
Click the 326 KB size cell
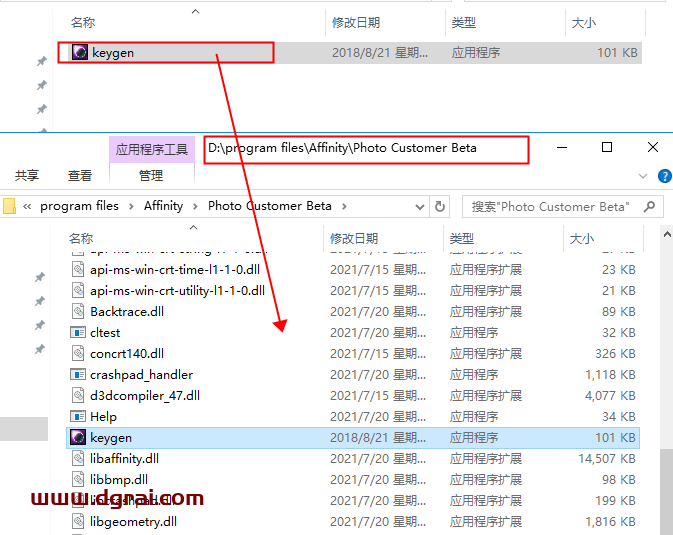[615, 354]
